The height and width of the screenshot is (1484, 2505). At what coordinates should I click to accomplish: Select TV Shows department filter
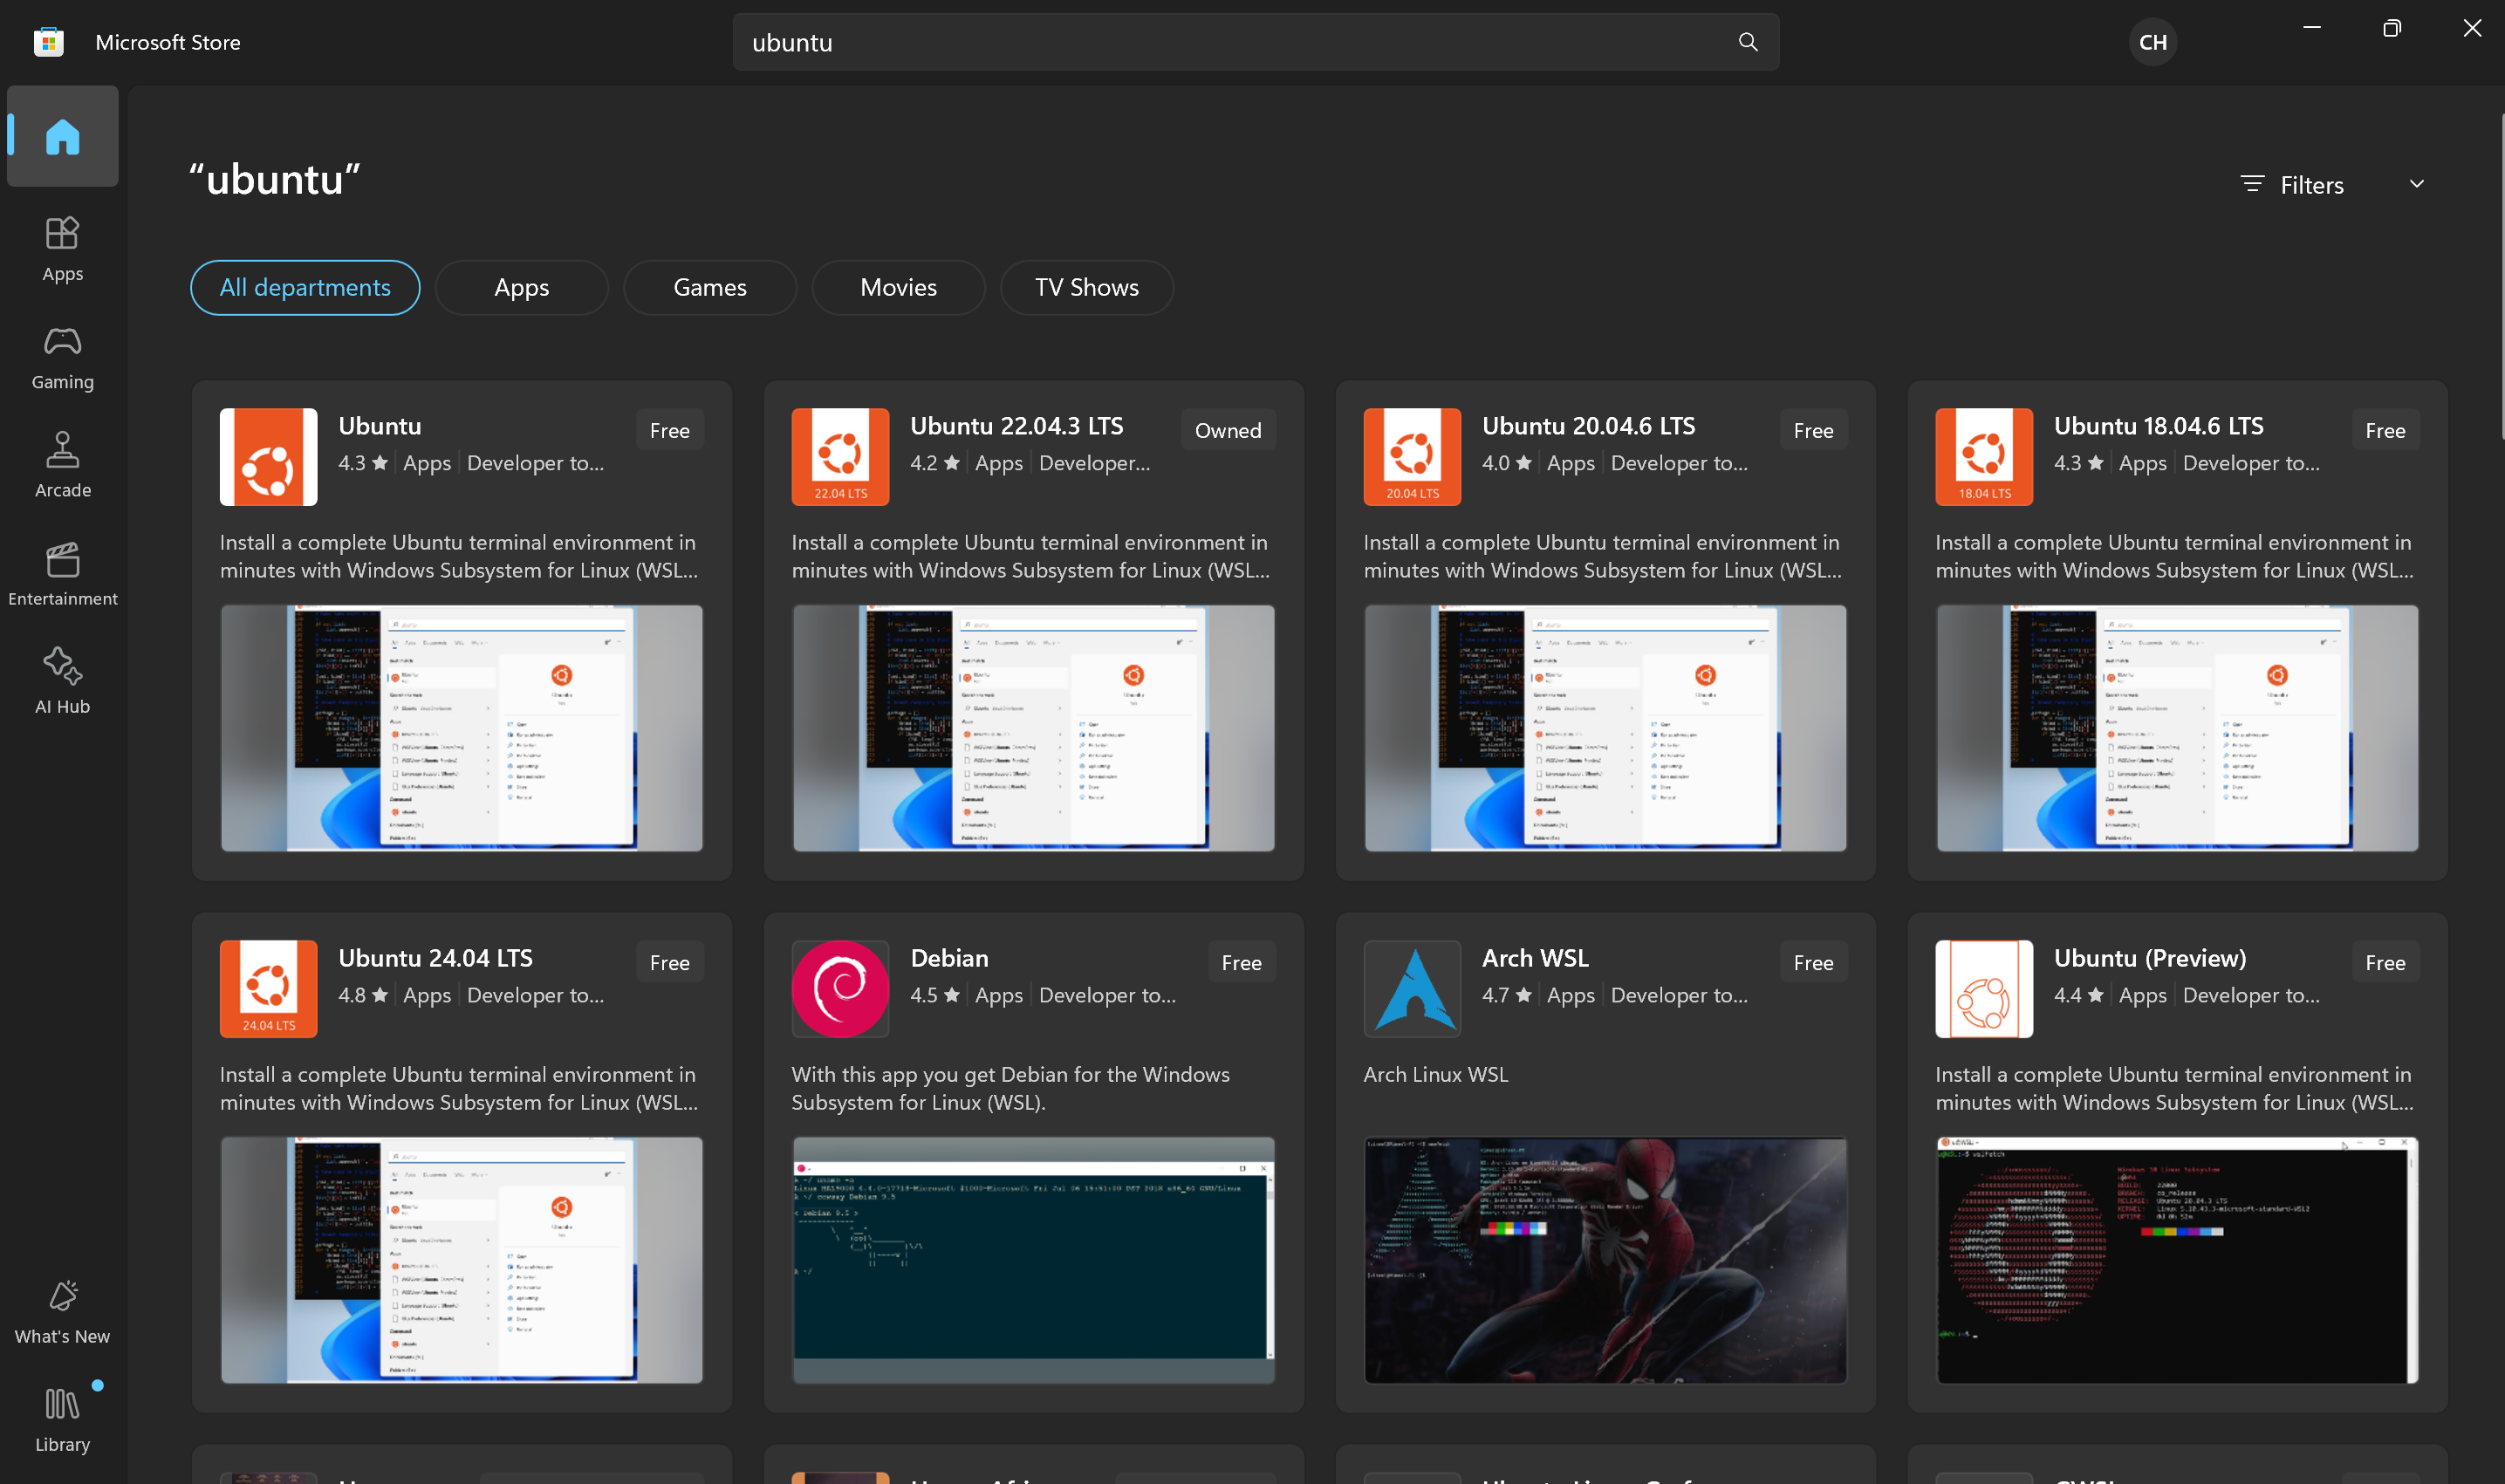click(x=1086, y=288)
